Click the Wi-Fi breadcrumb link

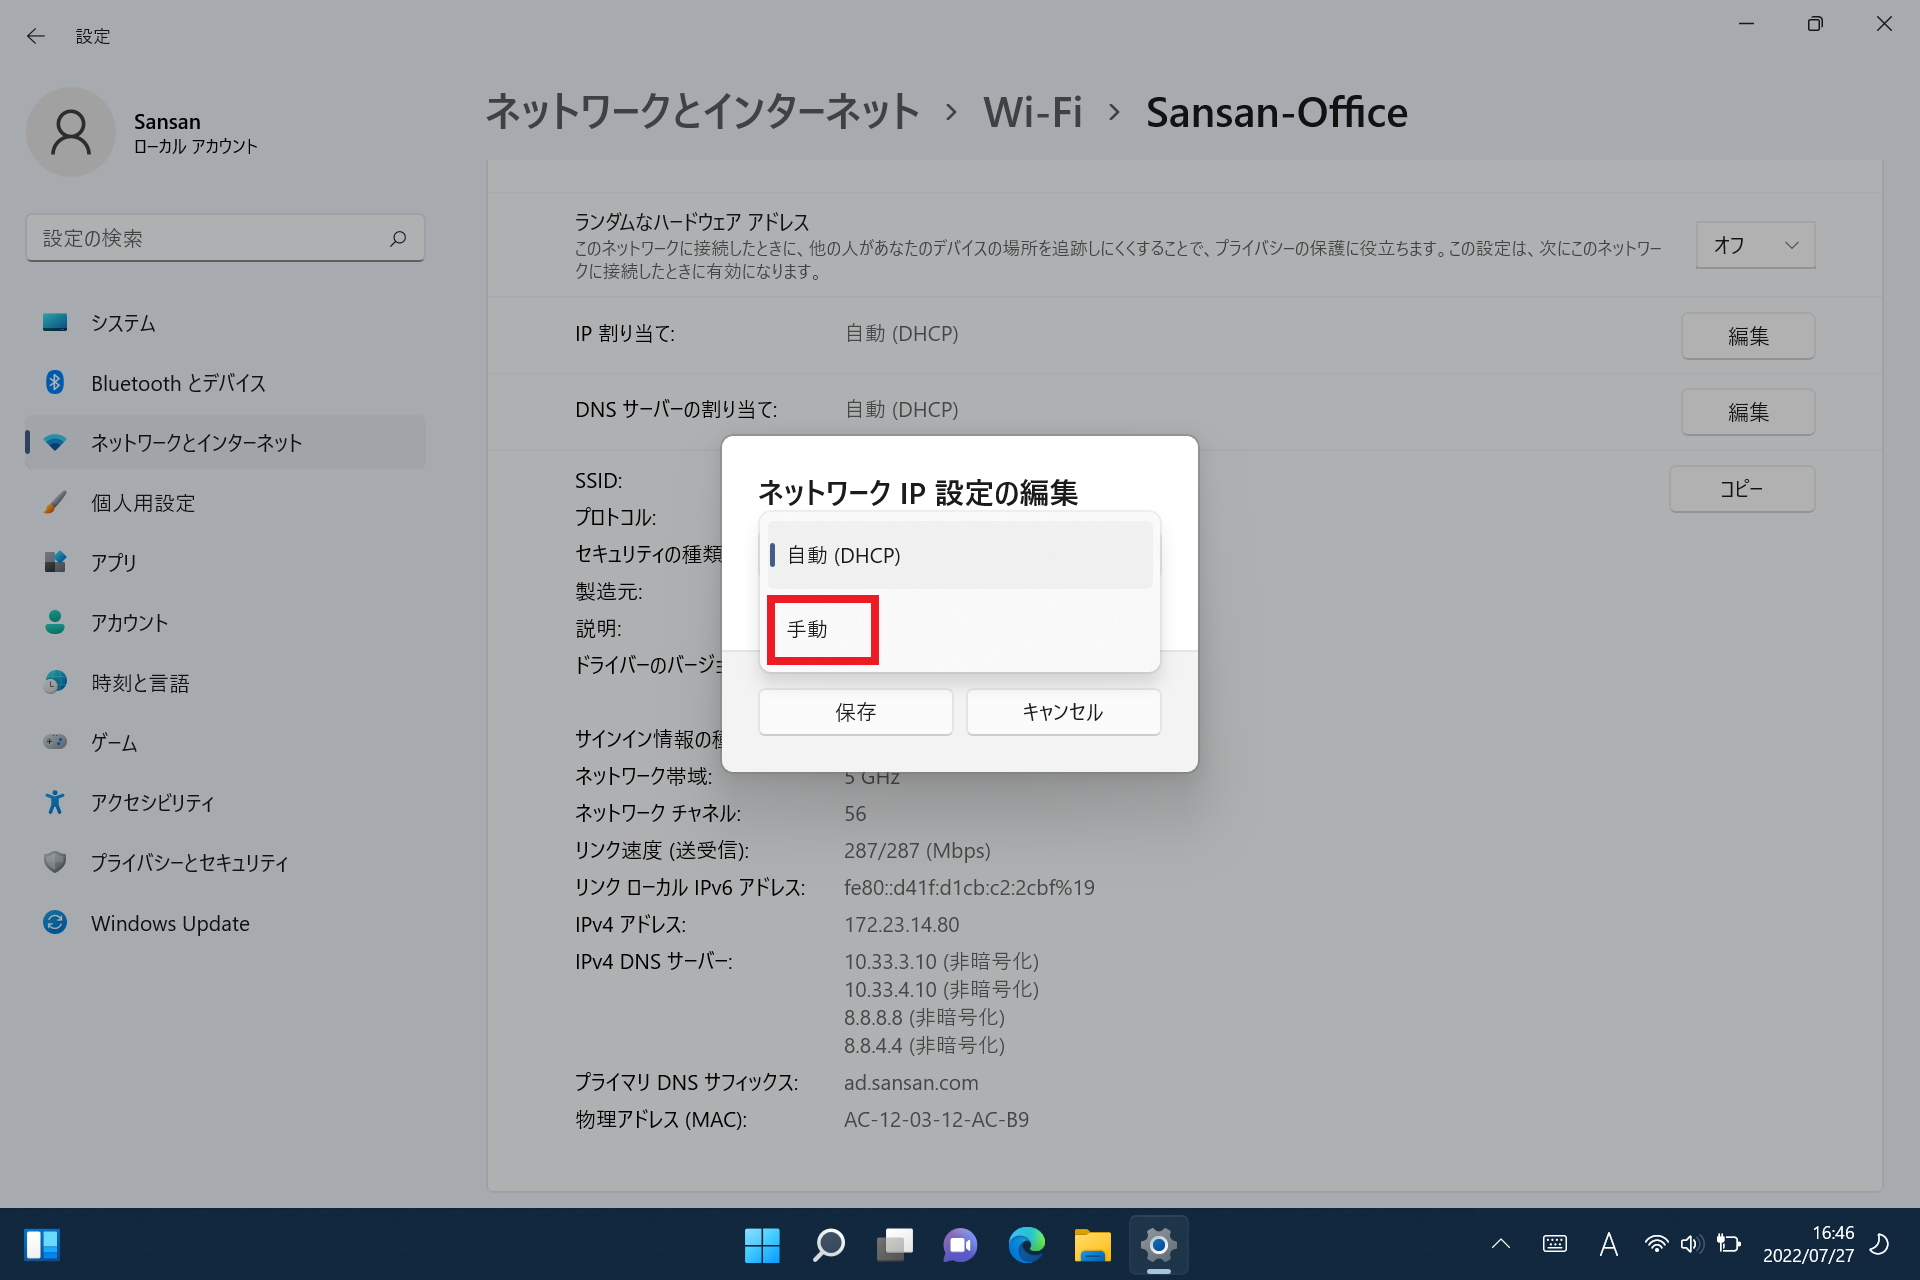pyautogui.click(x=1033, y=112)
